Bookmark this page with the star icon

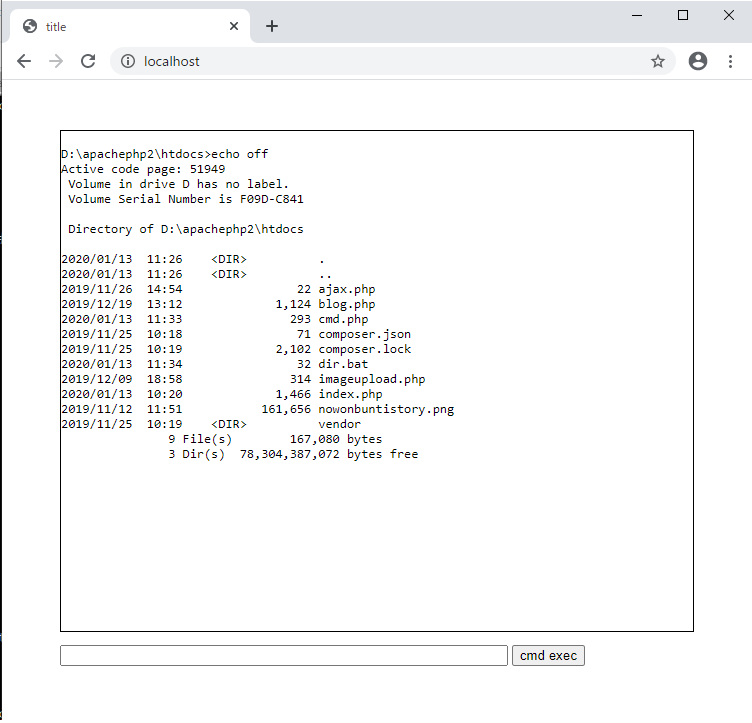[657, 61]
